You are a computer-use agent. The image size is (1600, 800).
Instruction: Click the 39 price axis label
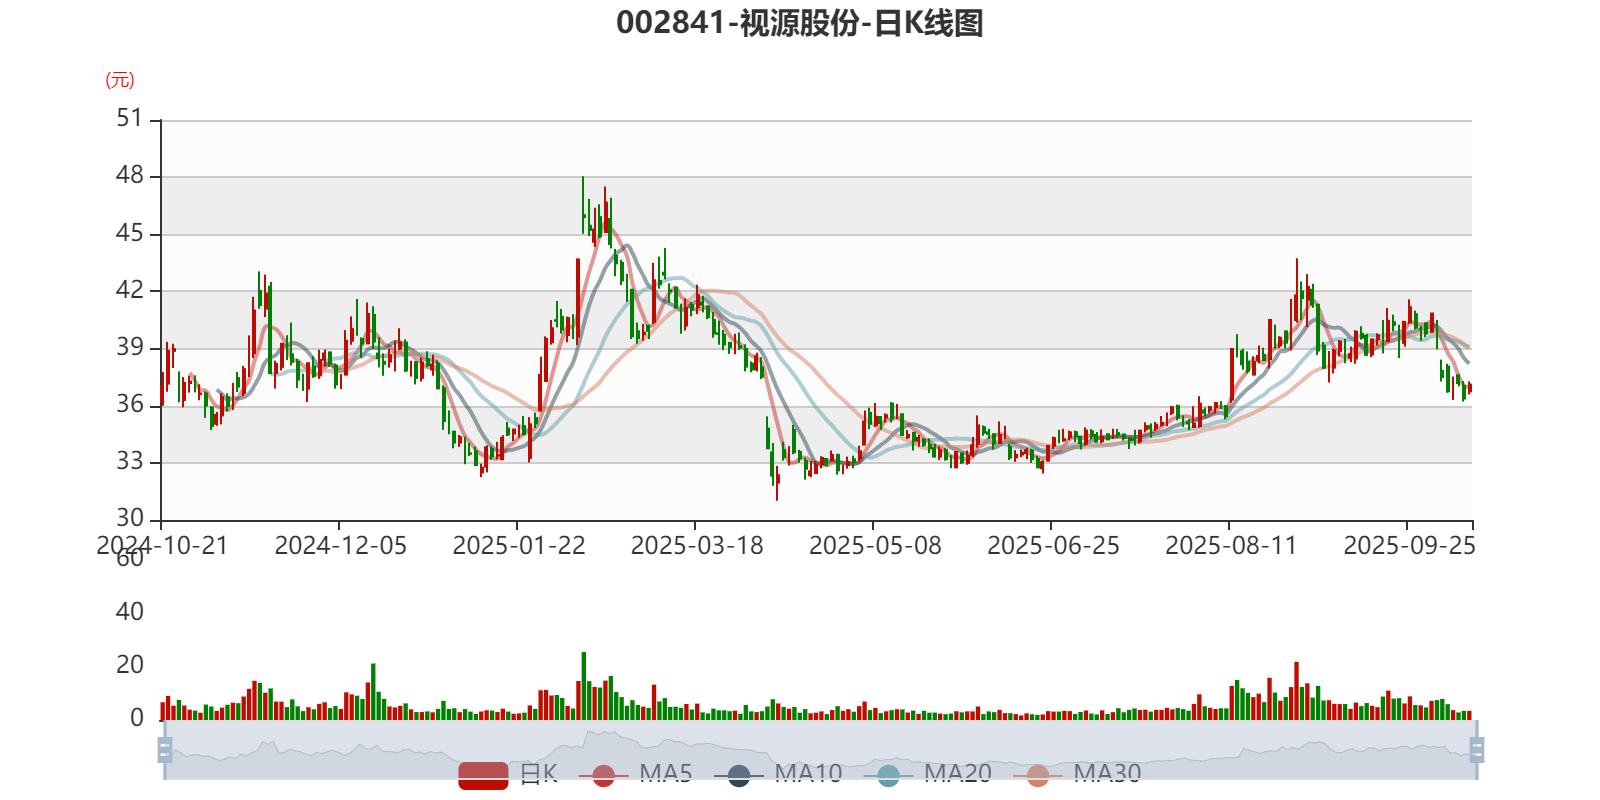130,348
